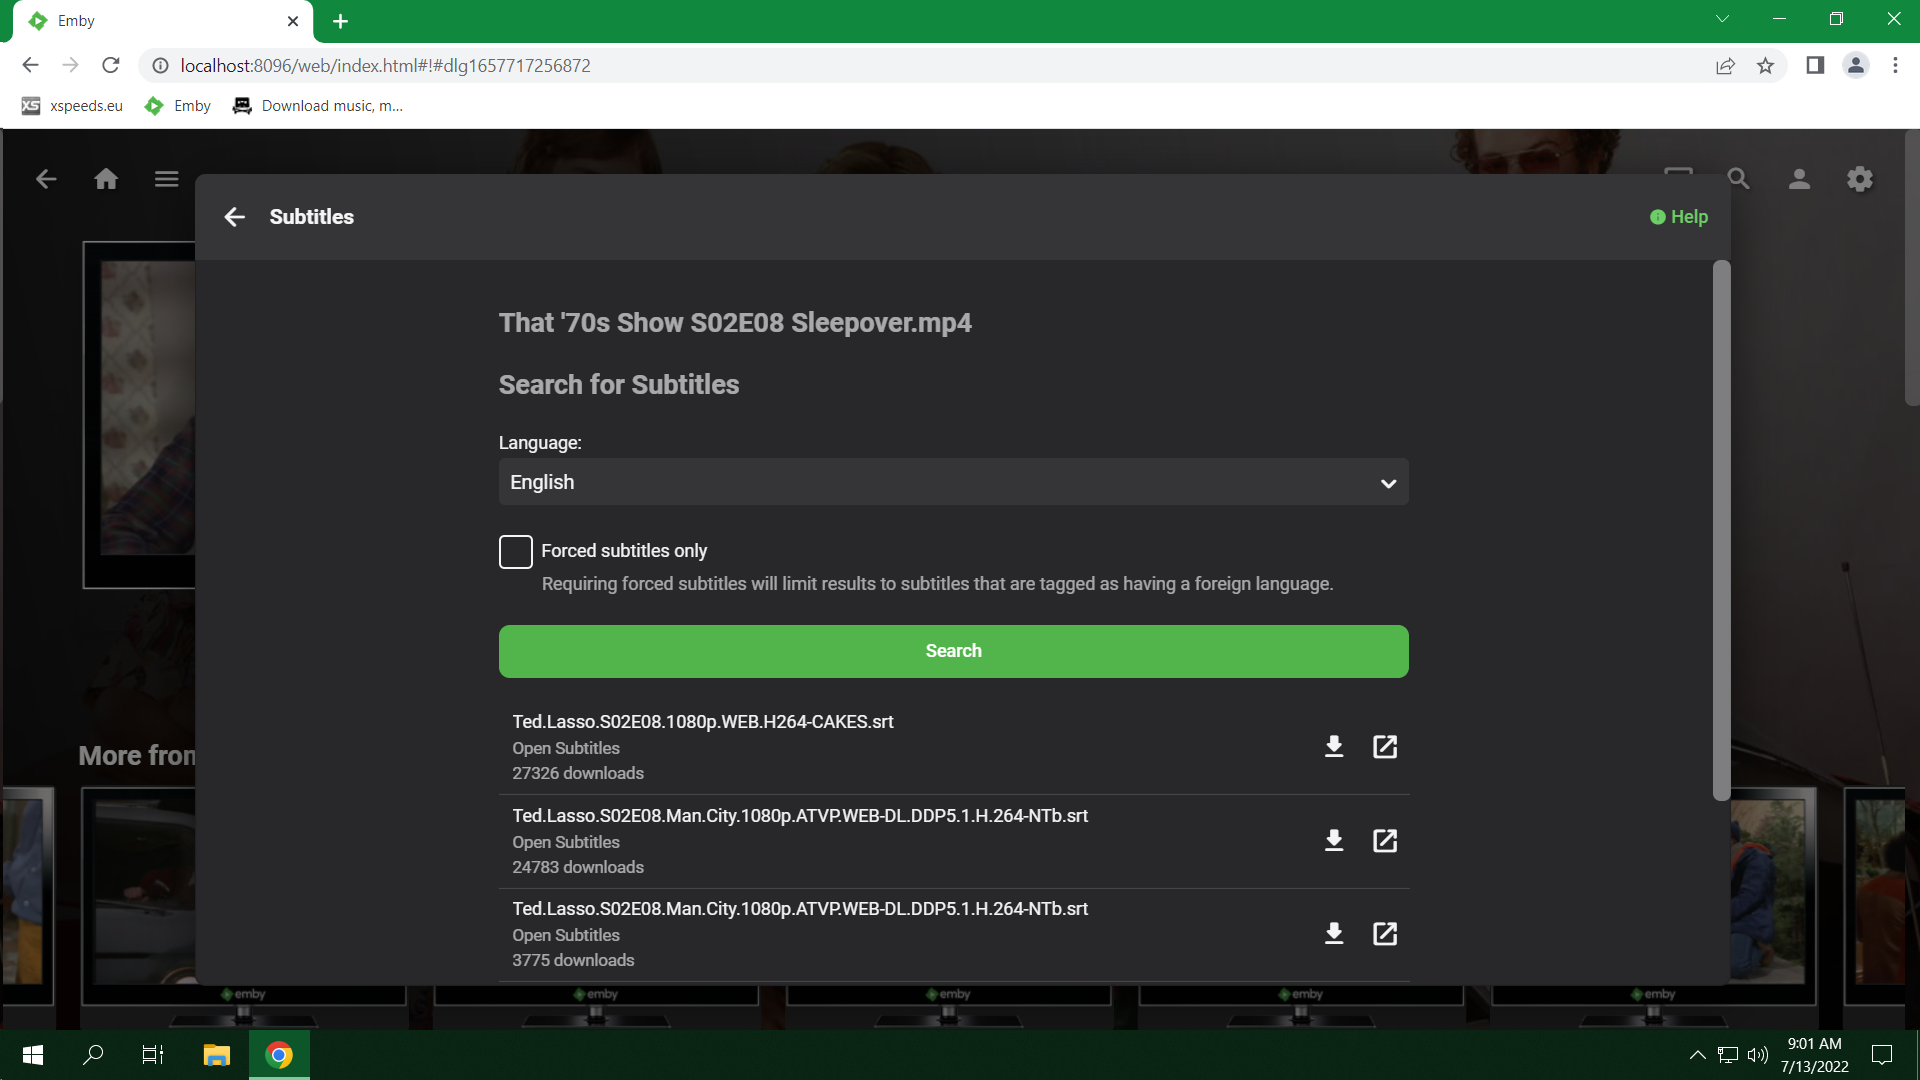The image size is (1920, 1080).
Task: Open File Explorer from taskbar
Action: tap(216, 1055)
